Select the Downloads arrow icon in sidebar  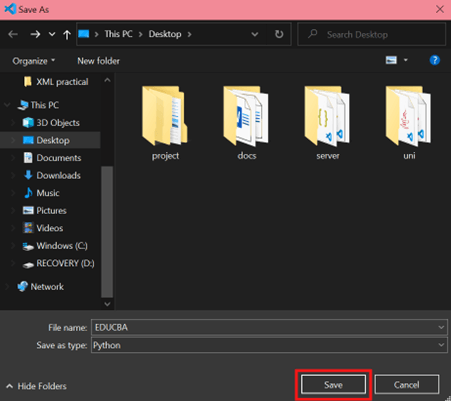[28, 175]
